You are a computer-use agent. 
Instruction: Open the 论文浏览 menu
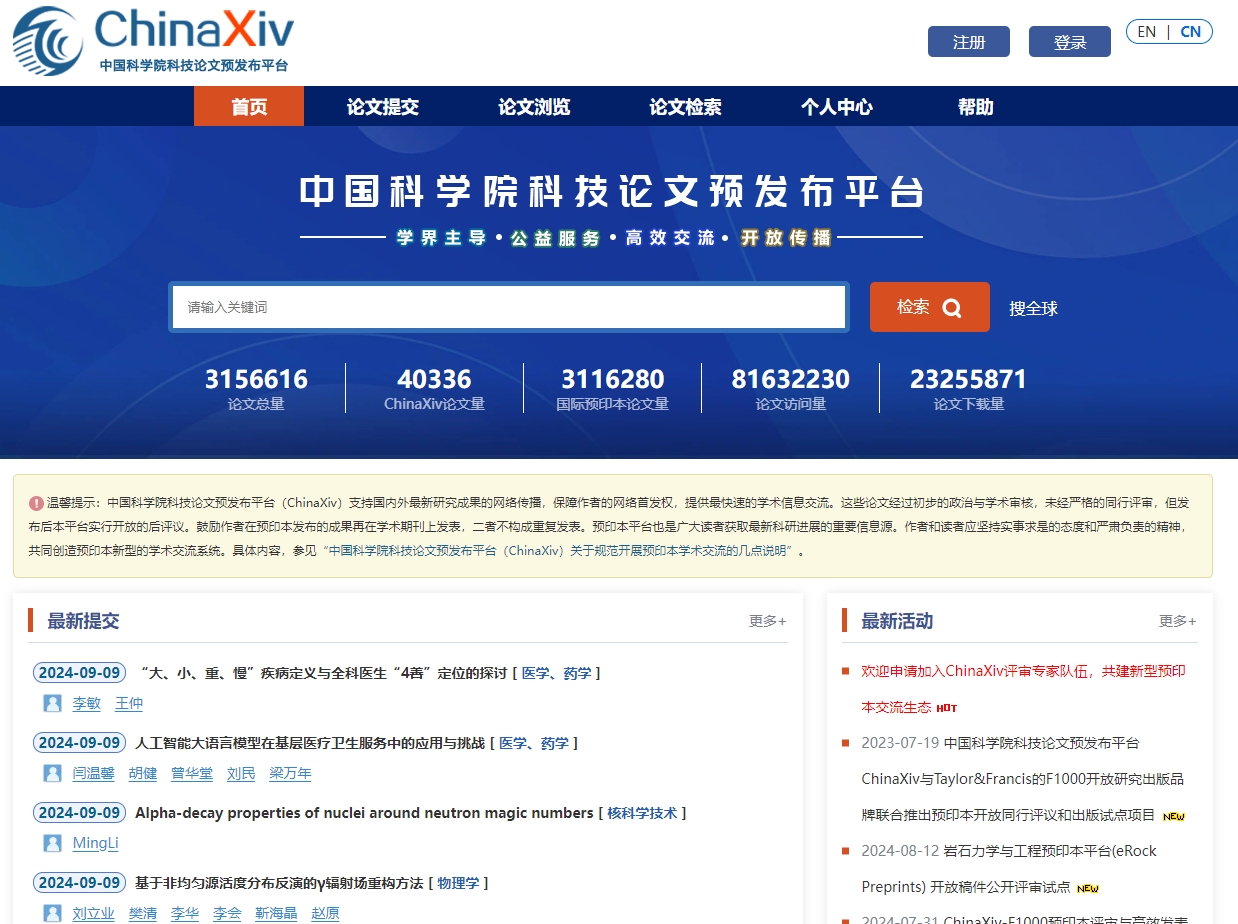534,107
